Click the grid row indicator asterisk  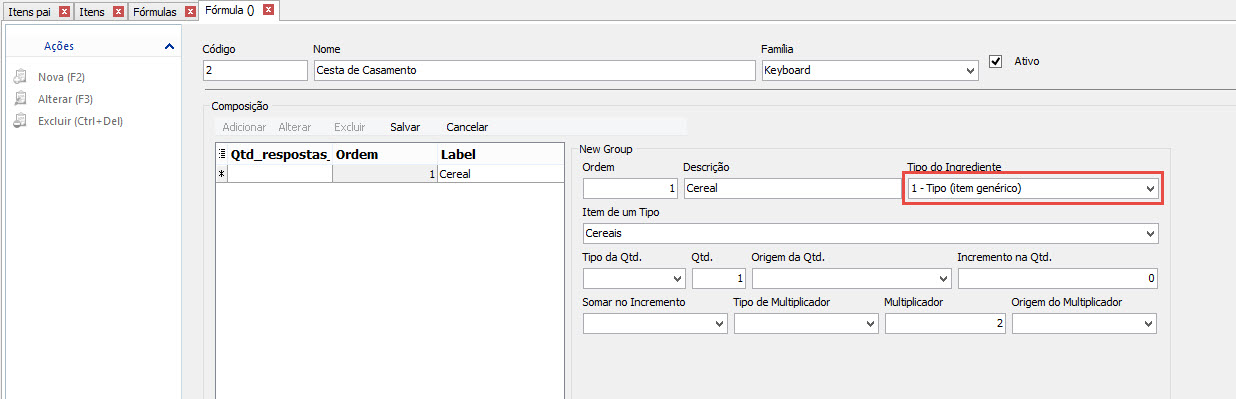tap(222, 174)
